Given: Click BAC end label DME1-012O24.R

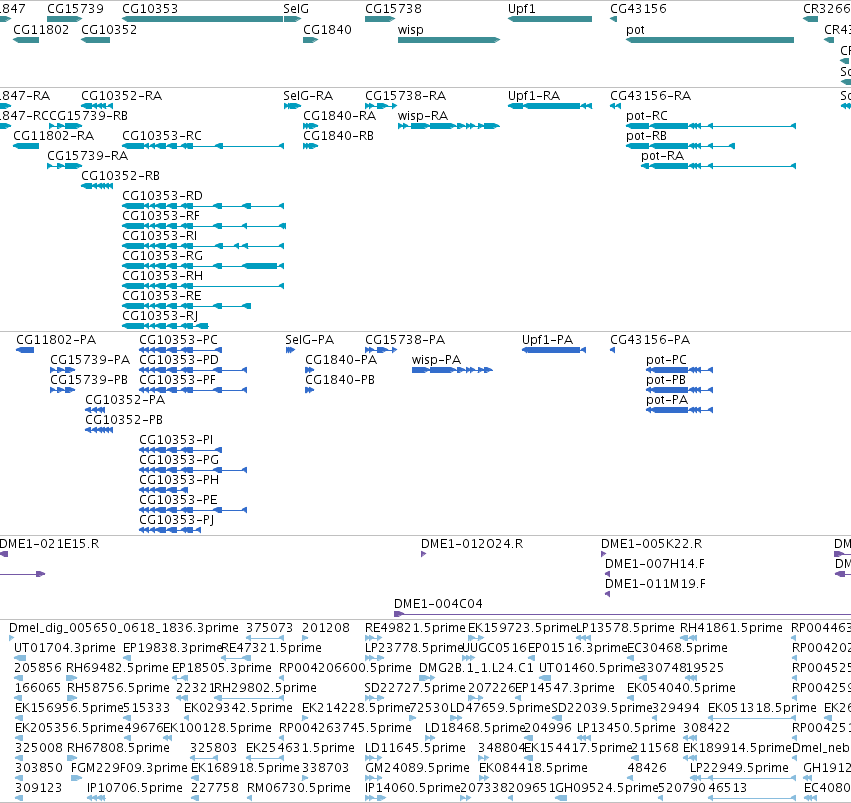Looking at the screenshot, I should click(472, 544).
